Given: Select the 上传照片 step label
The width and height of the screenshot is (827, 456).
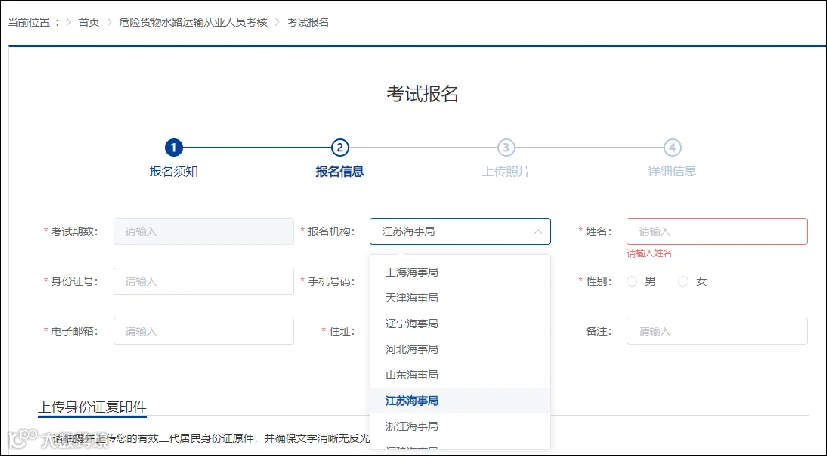Looking at the screenshot, I should click(506, 171).
